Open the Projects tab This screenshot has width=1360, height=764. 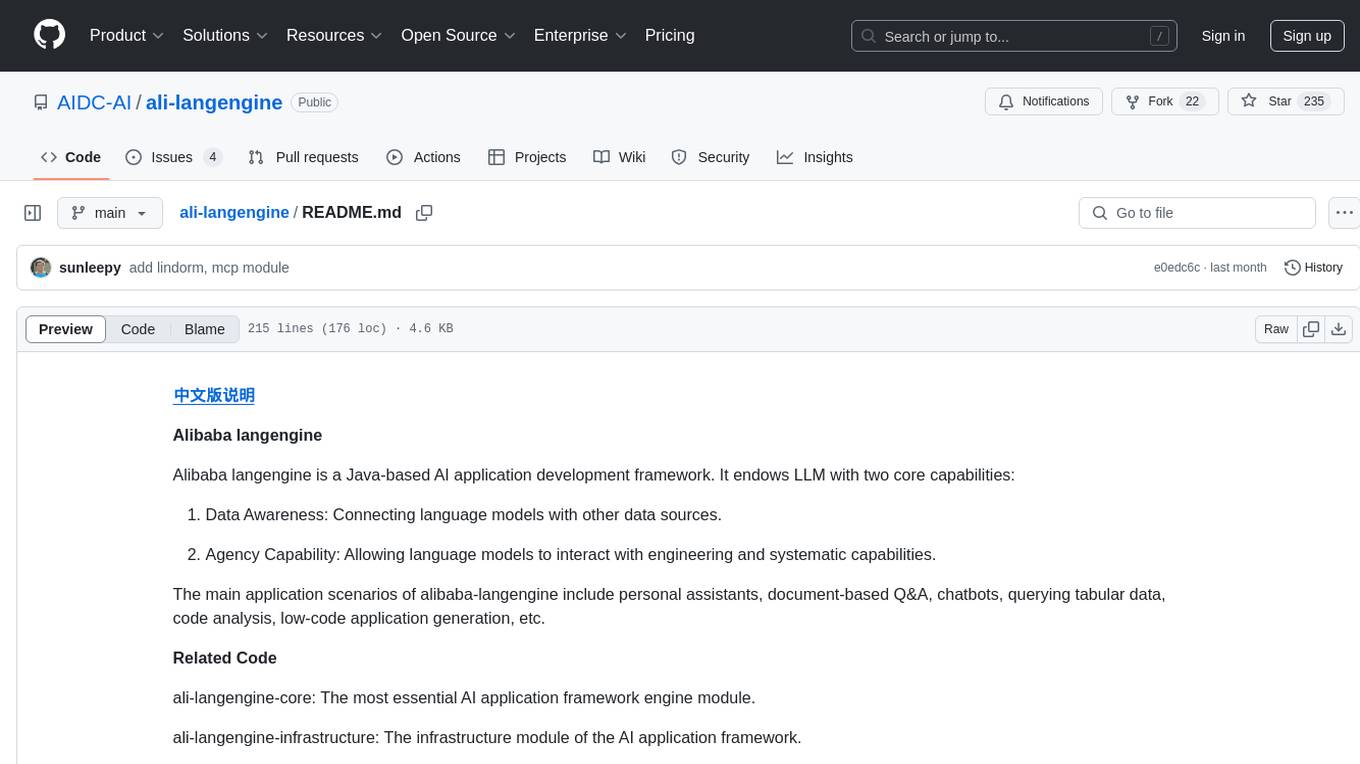point(527,157)
